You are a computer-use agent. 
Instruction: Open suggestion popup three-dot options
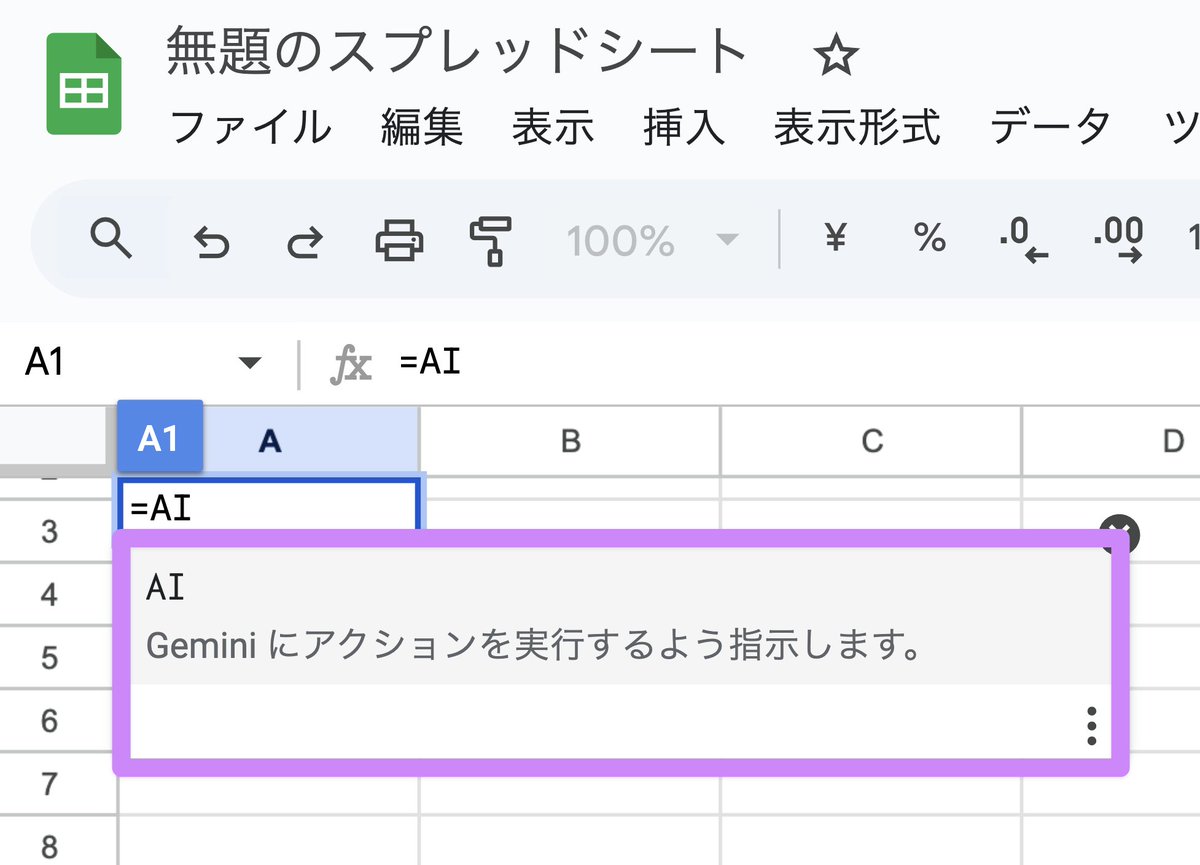click(1091, 727)
